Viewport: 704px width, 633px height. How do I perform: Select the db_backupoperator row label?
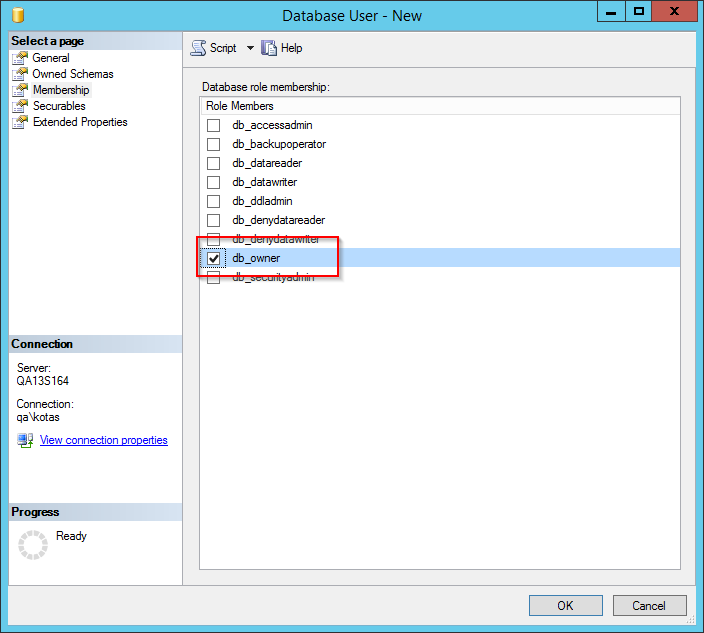pyautogui.click(x=279, y=144)
